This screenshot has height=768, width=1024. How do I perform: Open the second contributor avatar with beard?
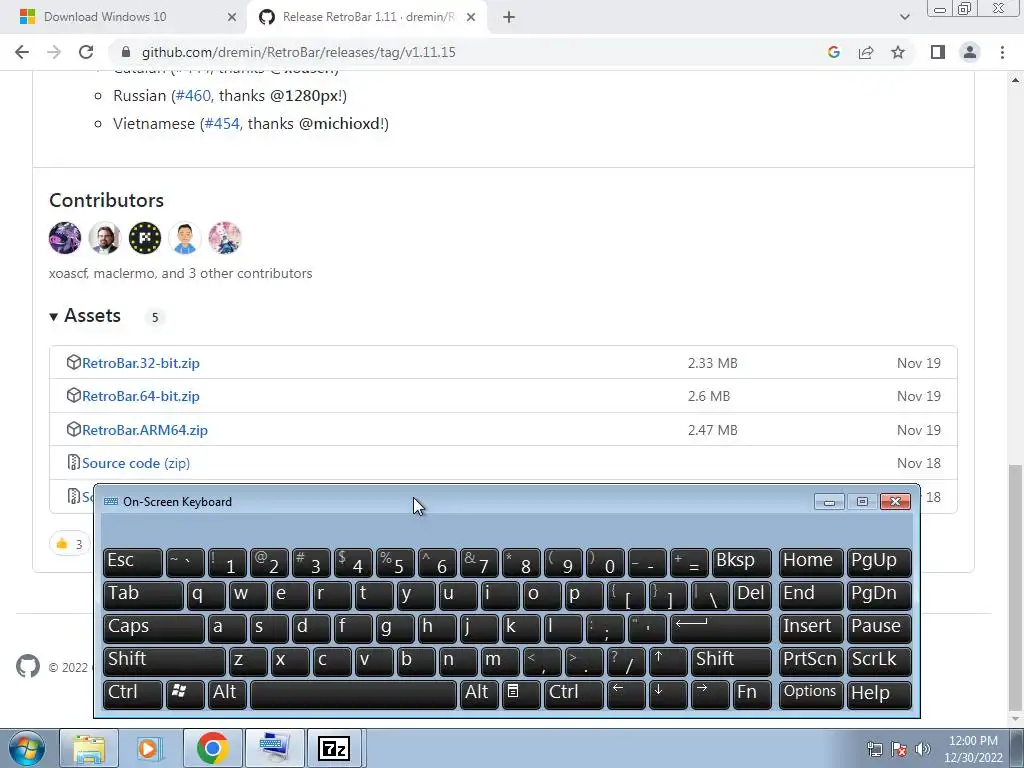pyautogui.click(x=104, y=238)
